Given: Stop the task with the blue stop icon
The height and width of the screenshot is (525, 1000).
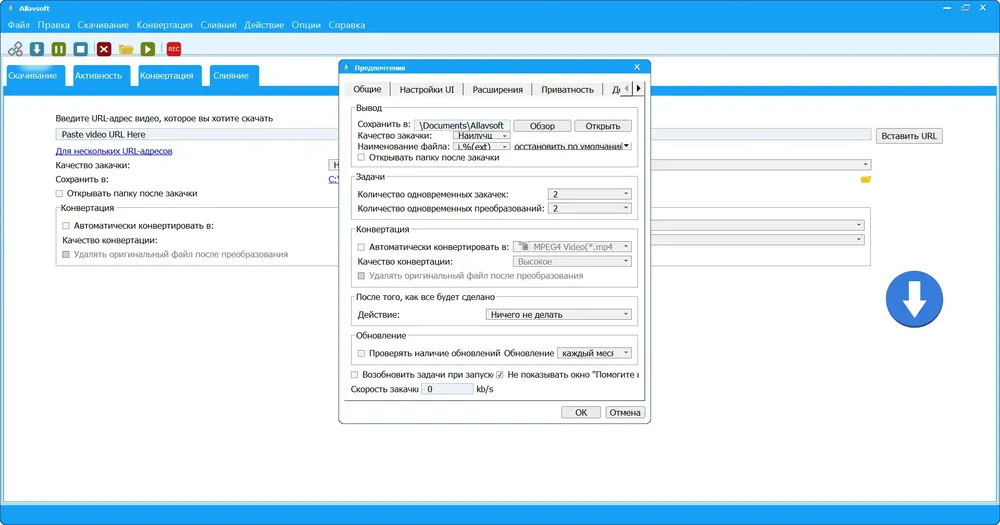Looking at the screenshot, I should click(80, 48).
